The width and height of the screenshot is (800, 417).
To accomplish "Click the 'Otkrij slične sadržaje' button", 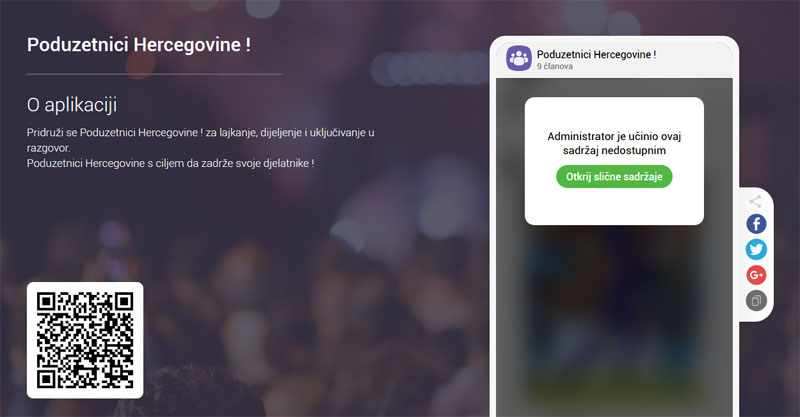I will (614, 177).
